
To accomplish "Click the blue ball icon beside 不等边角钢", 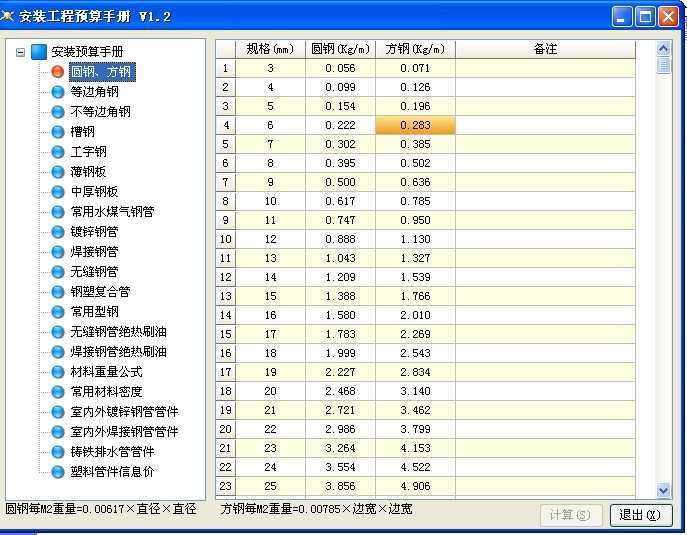I will pyautogui.click(x=57, y=112).
